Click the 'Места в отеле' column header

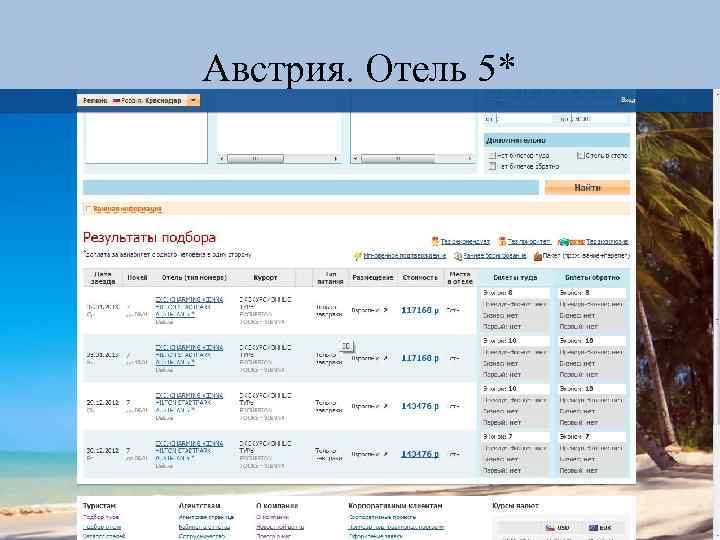click(460, 278)
